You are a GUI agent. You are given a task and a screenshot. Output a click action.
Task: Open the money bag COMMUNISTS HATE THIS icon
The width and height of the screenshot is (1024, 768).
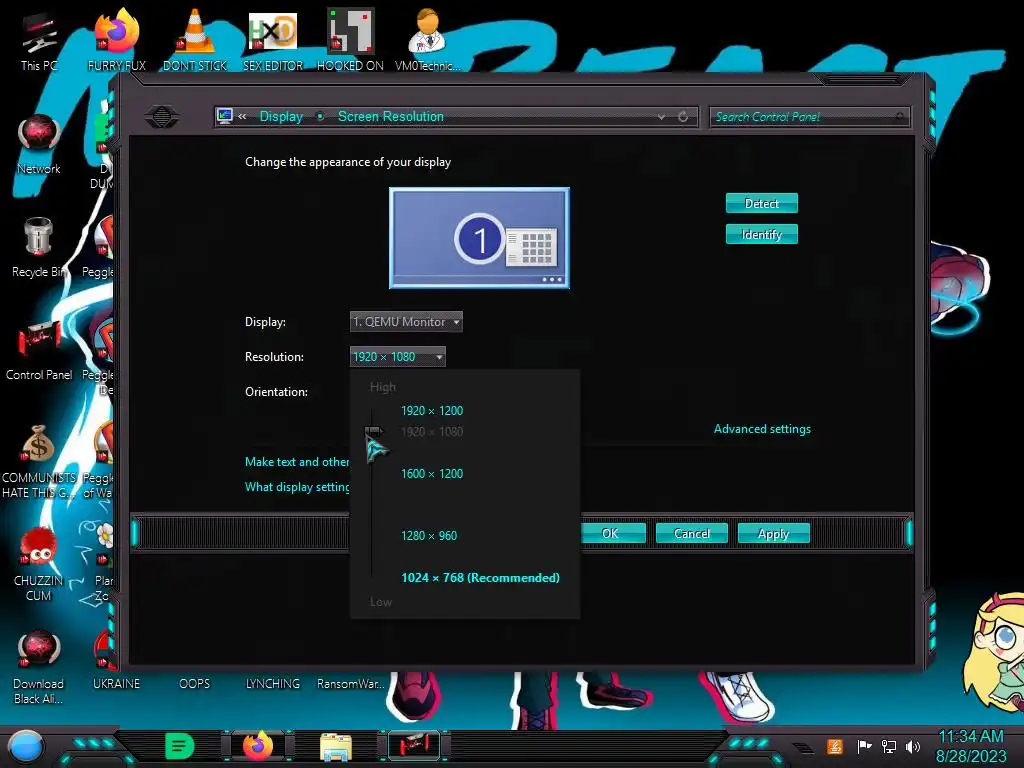pyautogui.click(x=39, y=461)
